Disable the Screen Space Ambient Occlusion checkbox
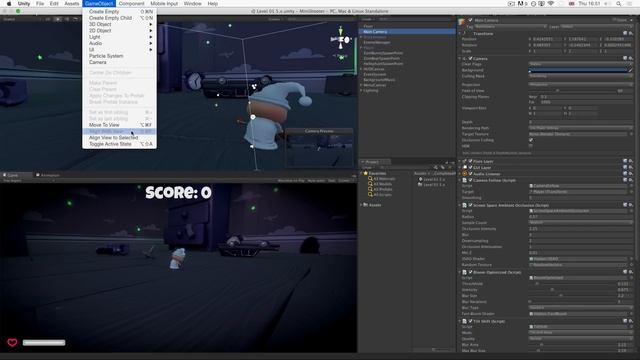The image size is (640, 360). pyautogui.click(x=471, y=205)
